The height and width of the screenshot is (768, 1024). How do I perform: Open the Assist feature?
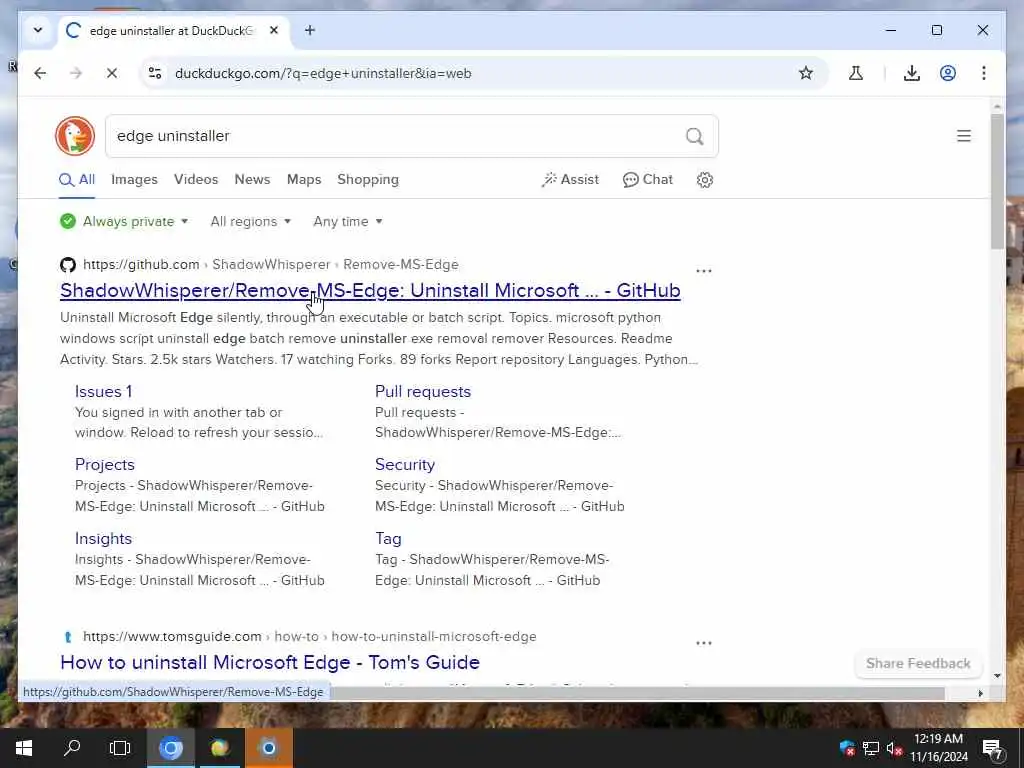point(569,180)
